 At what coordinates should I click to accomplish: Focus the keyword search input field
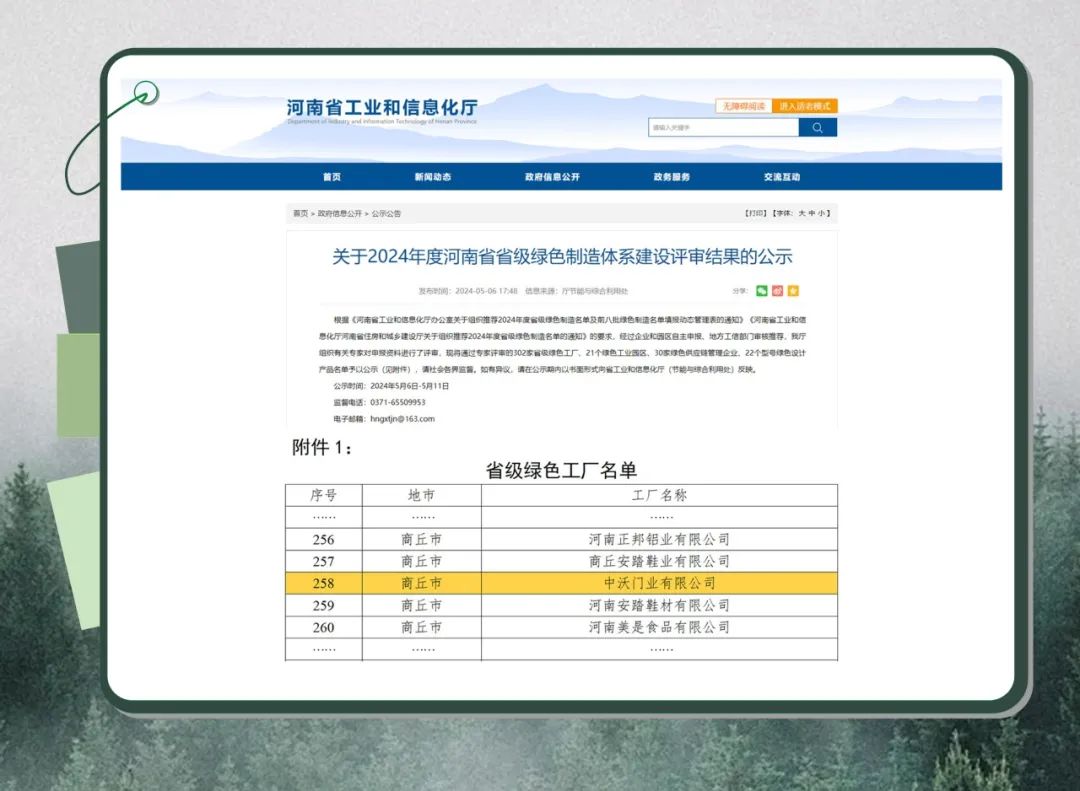[x=723, y=127]
